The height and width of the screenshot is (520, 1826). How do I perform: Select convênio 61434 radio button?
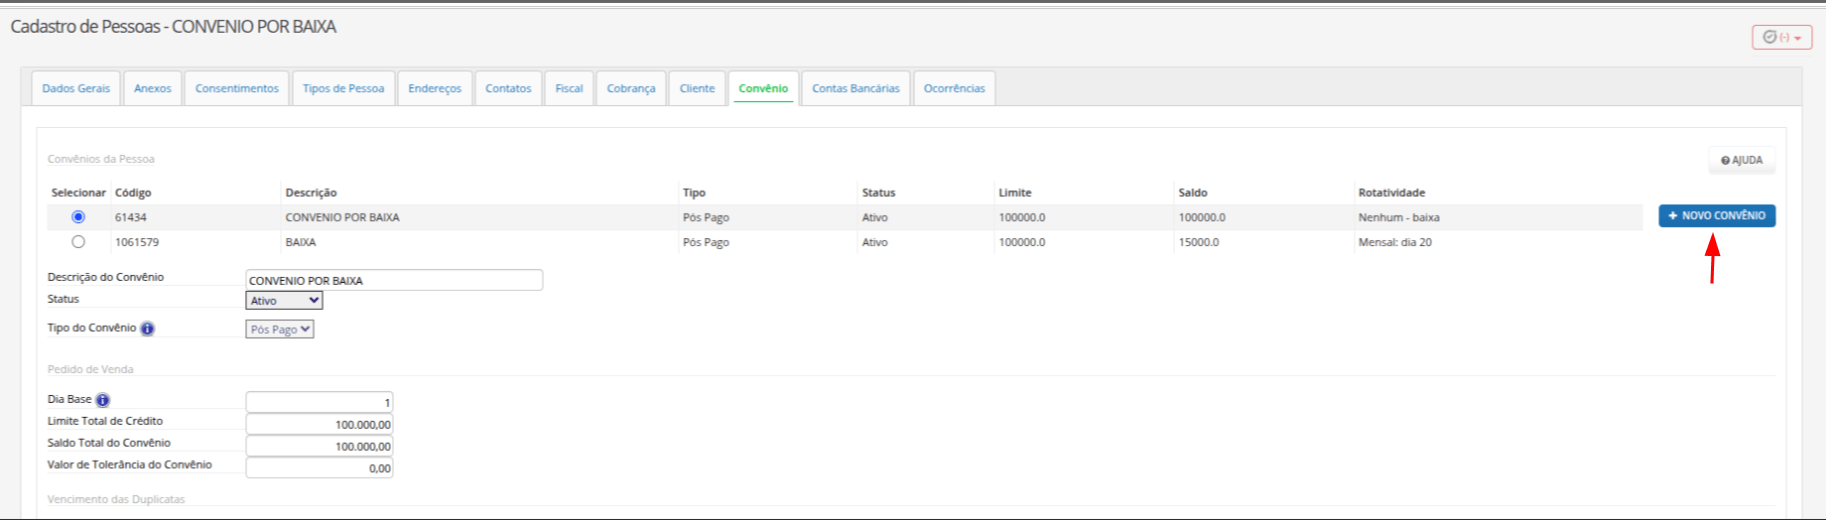pyautogui.click(x=78, y=217)
